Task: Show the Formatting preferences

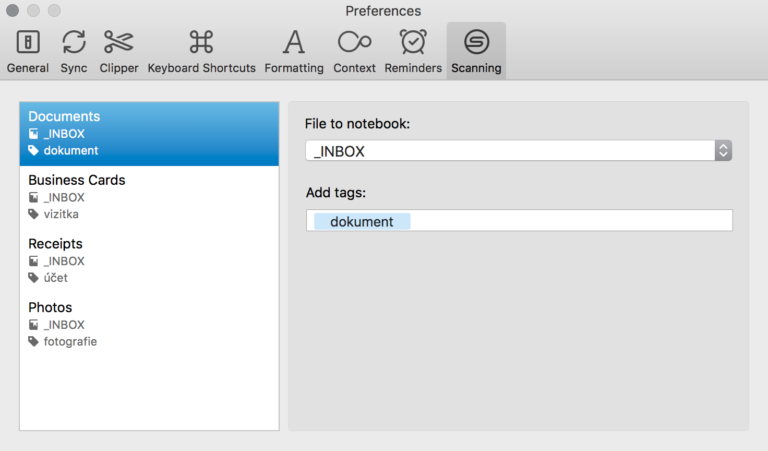Action: click(x=294, y=51)
